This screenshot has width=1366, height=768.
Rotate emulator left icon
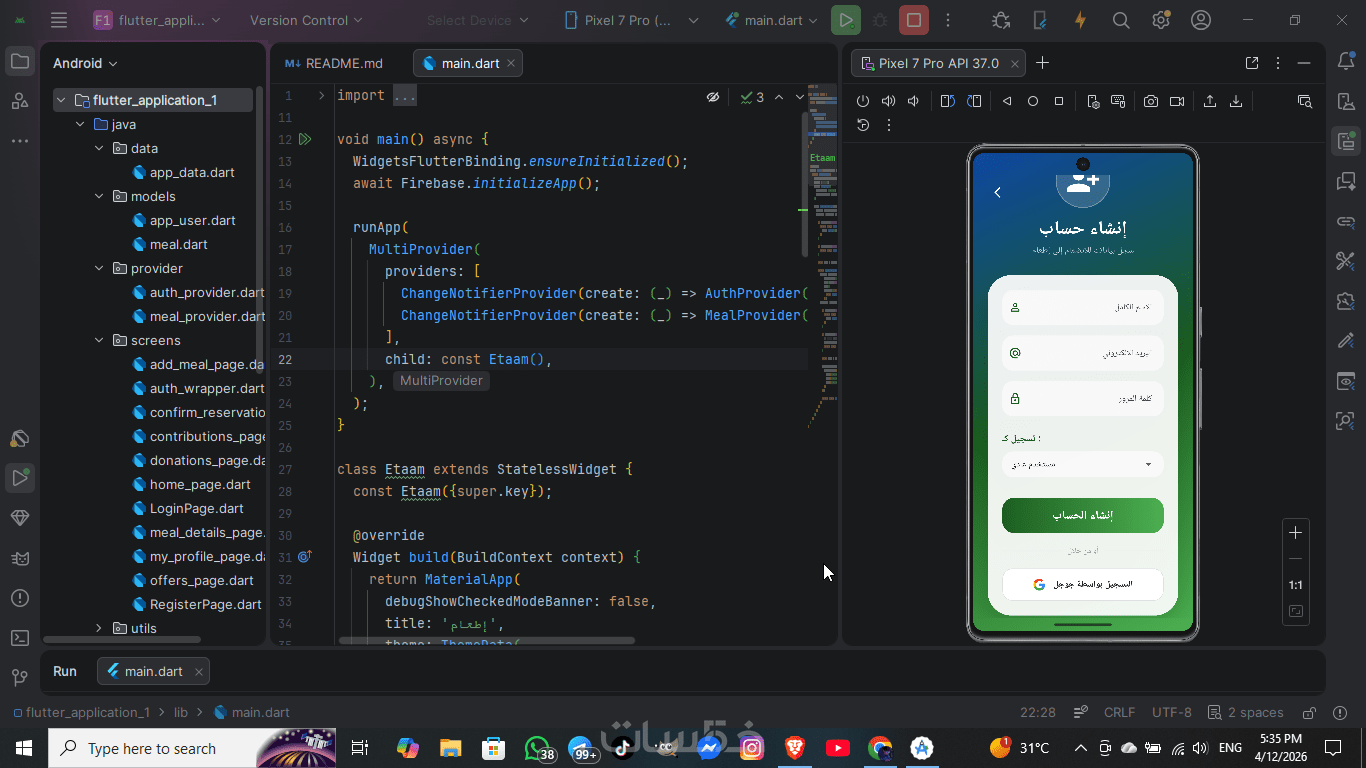tap(948, 101)
